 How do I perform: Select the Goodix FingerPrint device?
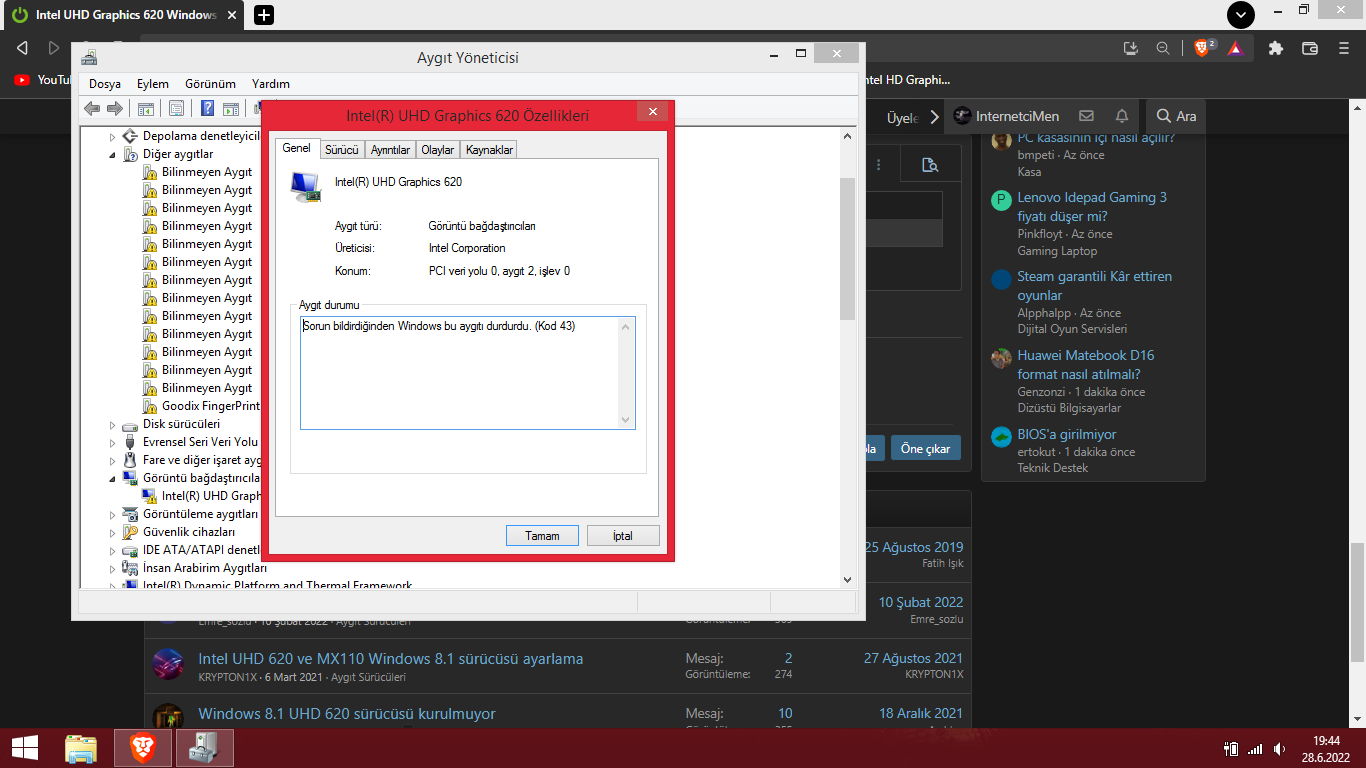[202, 406]
